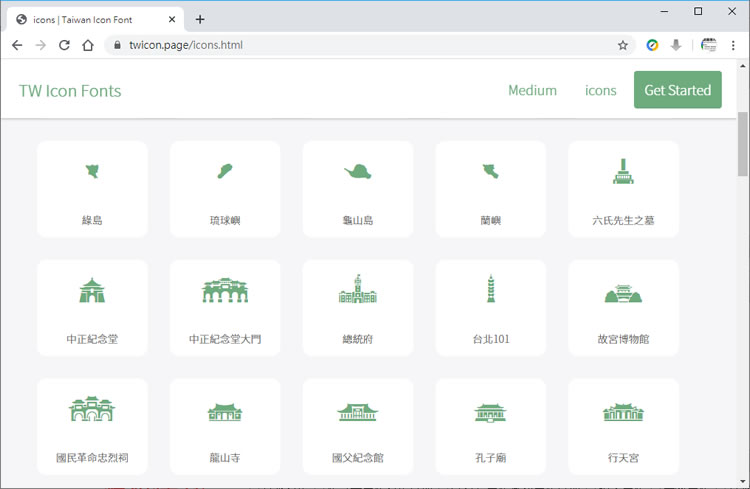Click the 龜山島 turtle island icon
The height and width of the screenshot is (489, 750).
(x=358, y=172)
